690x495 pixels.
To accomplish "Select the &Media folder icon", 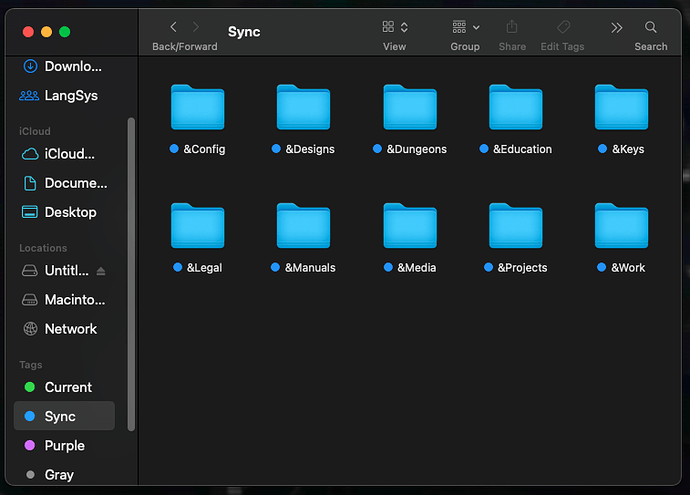I will [410, 226].
